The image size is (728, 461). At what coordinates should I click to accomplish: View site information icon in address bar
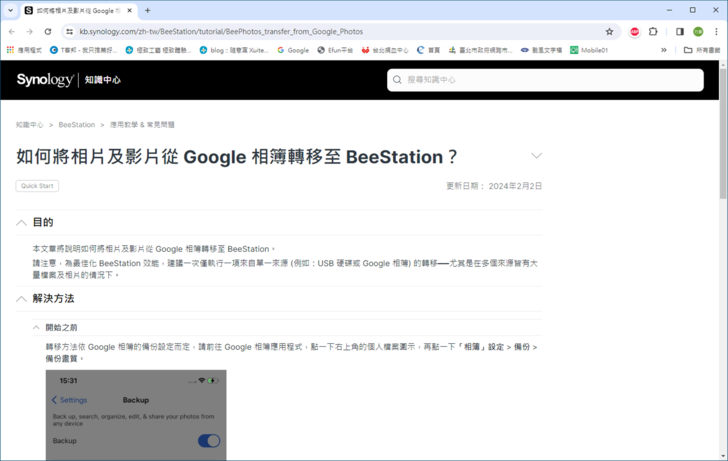point(70,32)
